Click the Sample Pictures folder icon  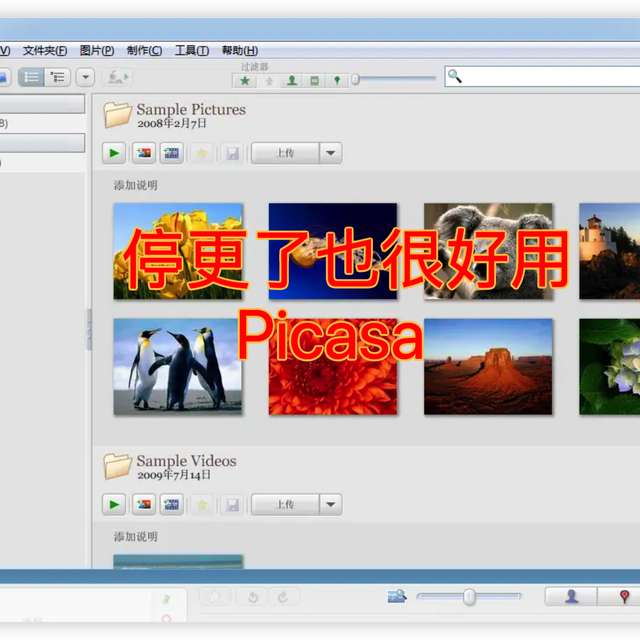click(x=117, y=115)
